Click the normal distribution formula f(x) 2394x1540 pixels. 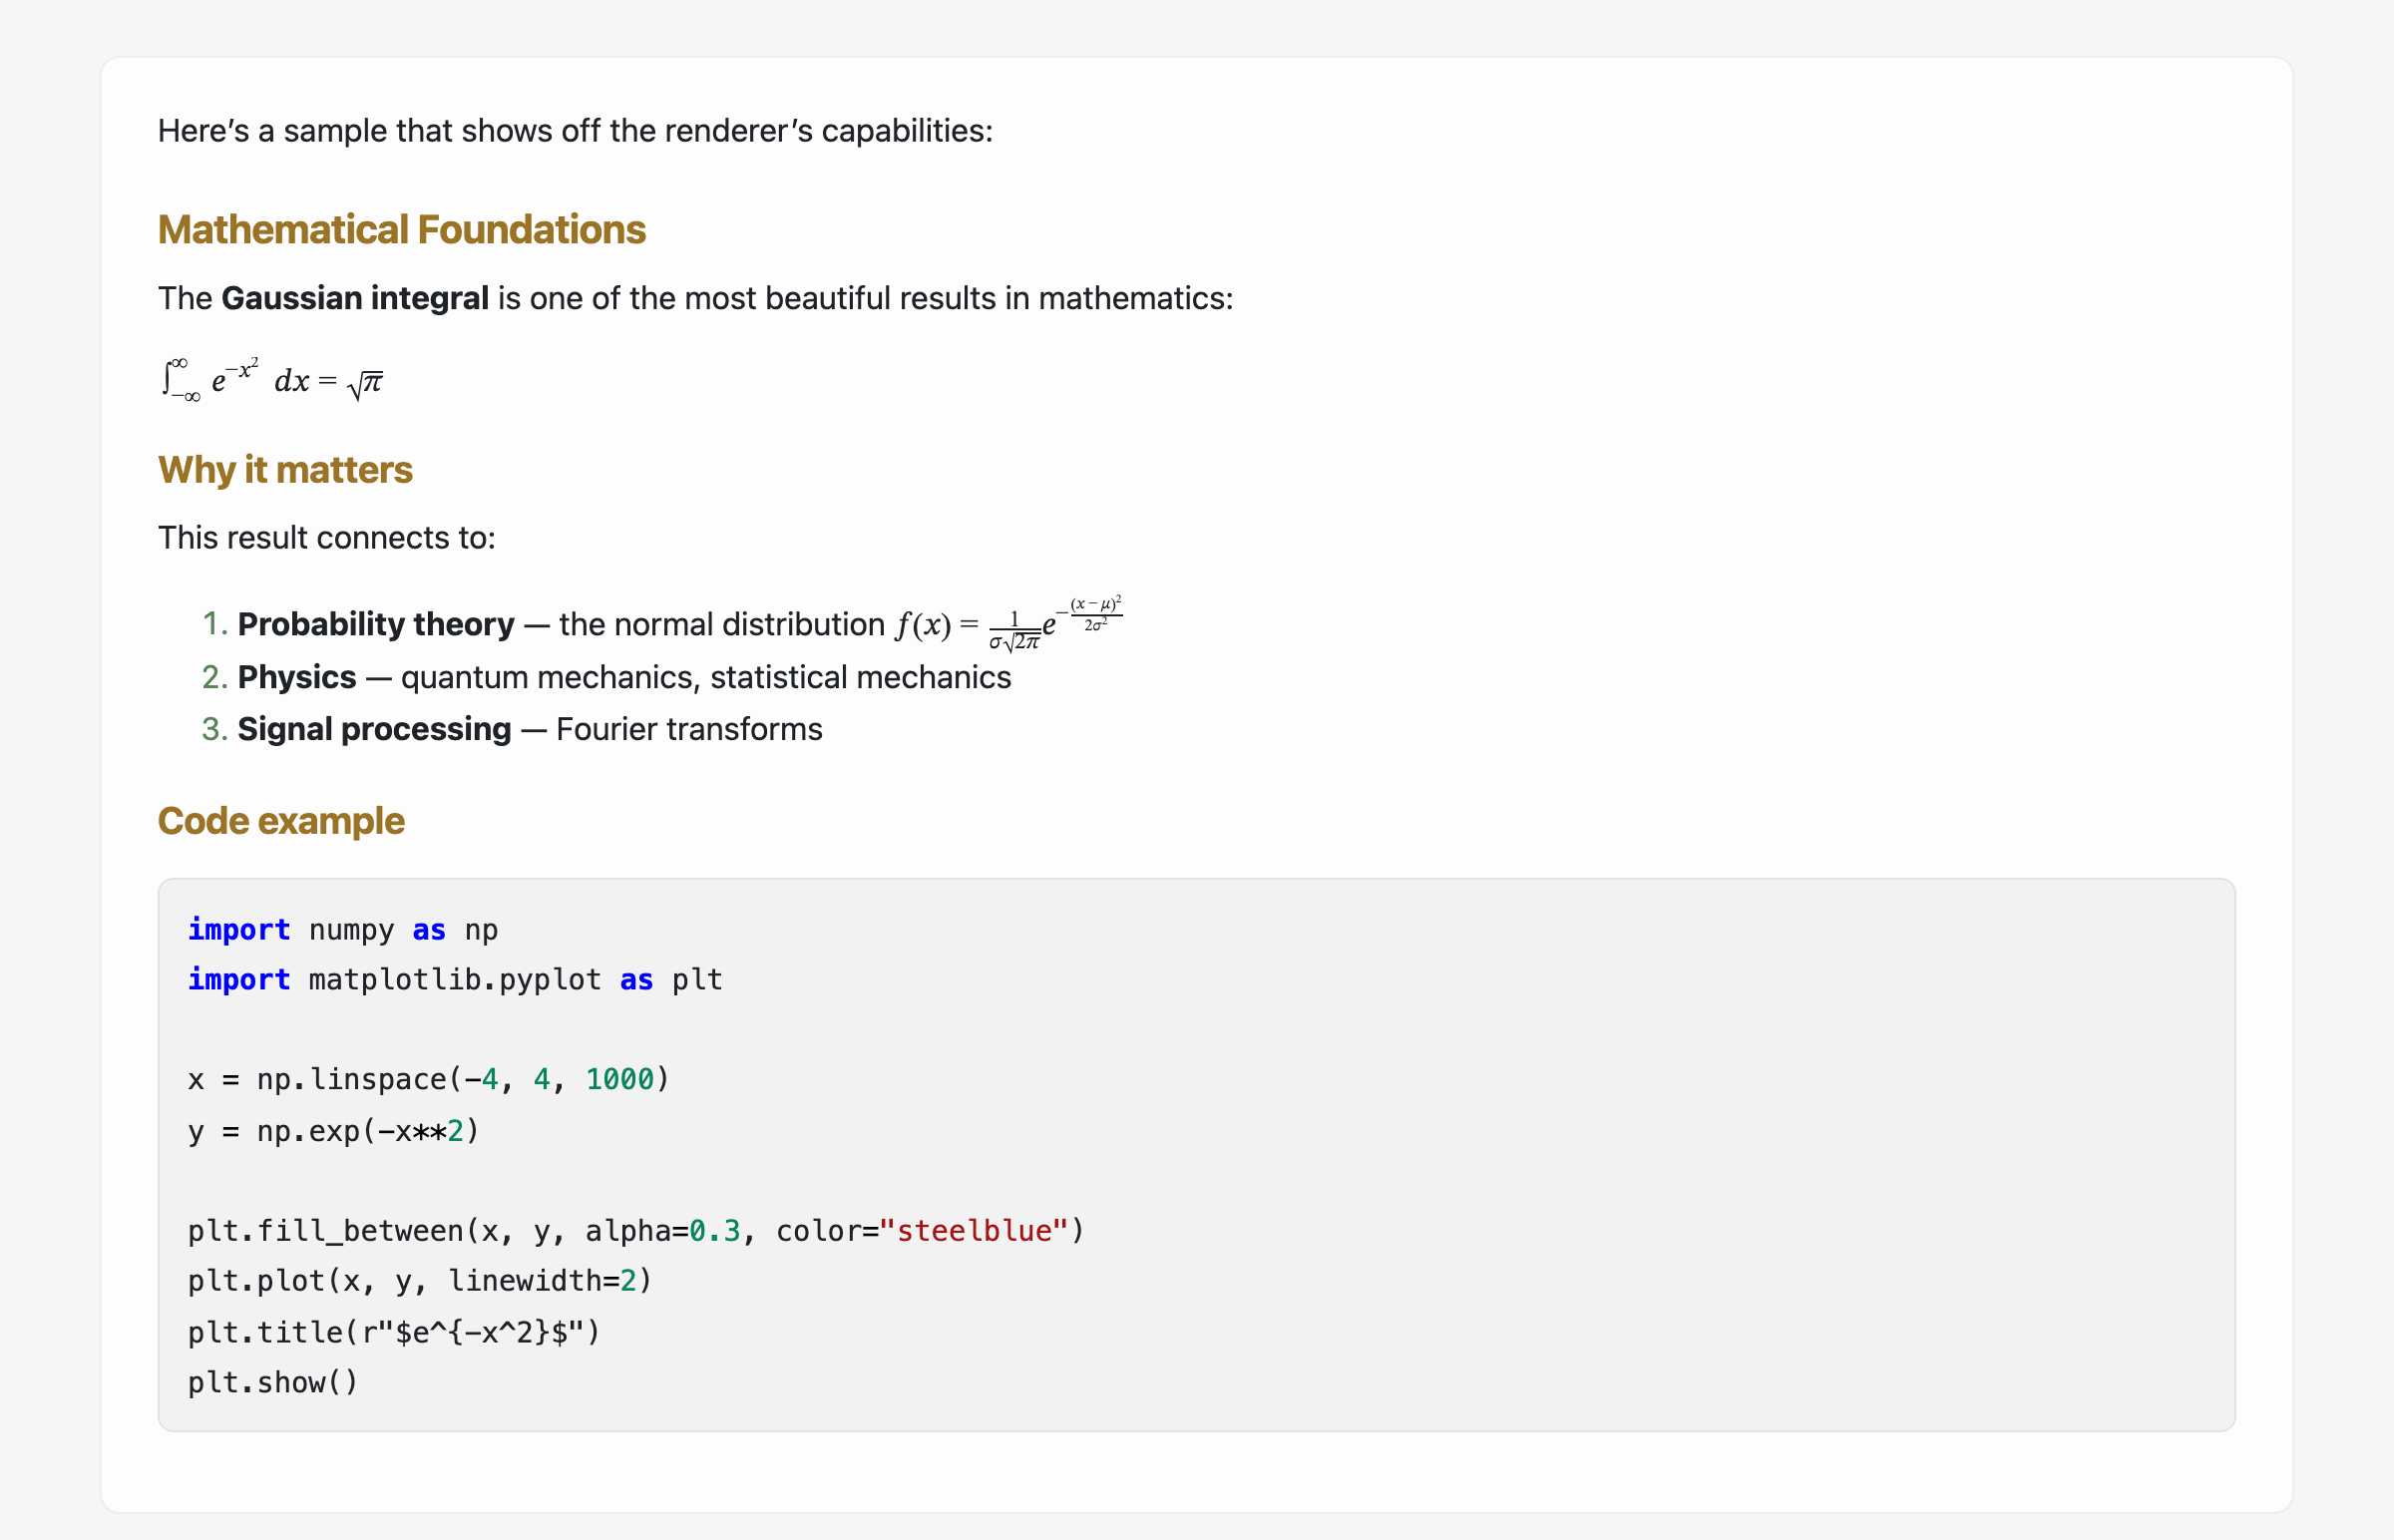[x=1009, y=624]
